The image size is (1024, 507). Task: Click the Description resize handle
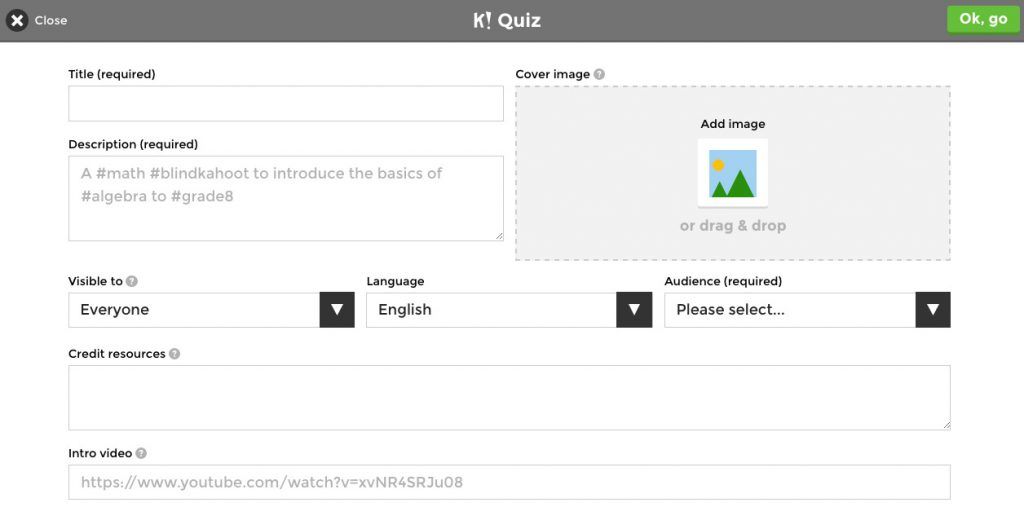pyautogui.click(x=499, y=236)
